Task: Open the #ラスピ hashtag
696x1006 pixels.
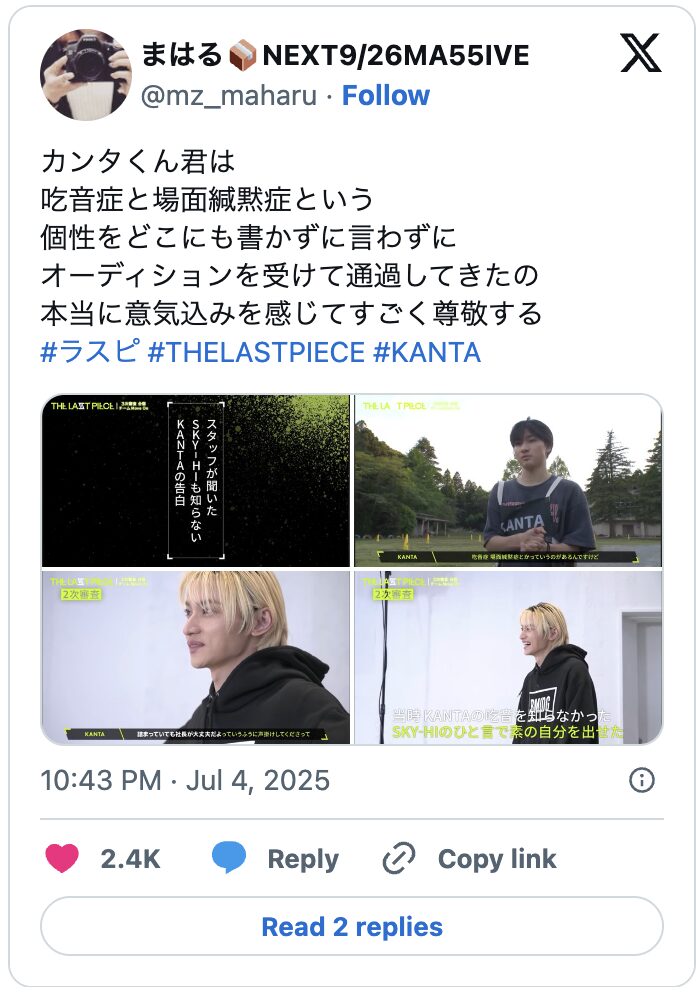Action: [89, 352]
